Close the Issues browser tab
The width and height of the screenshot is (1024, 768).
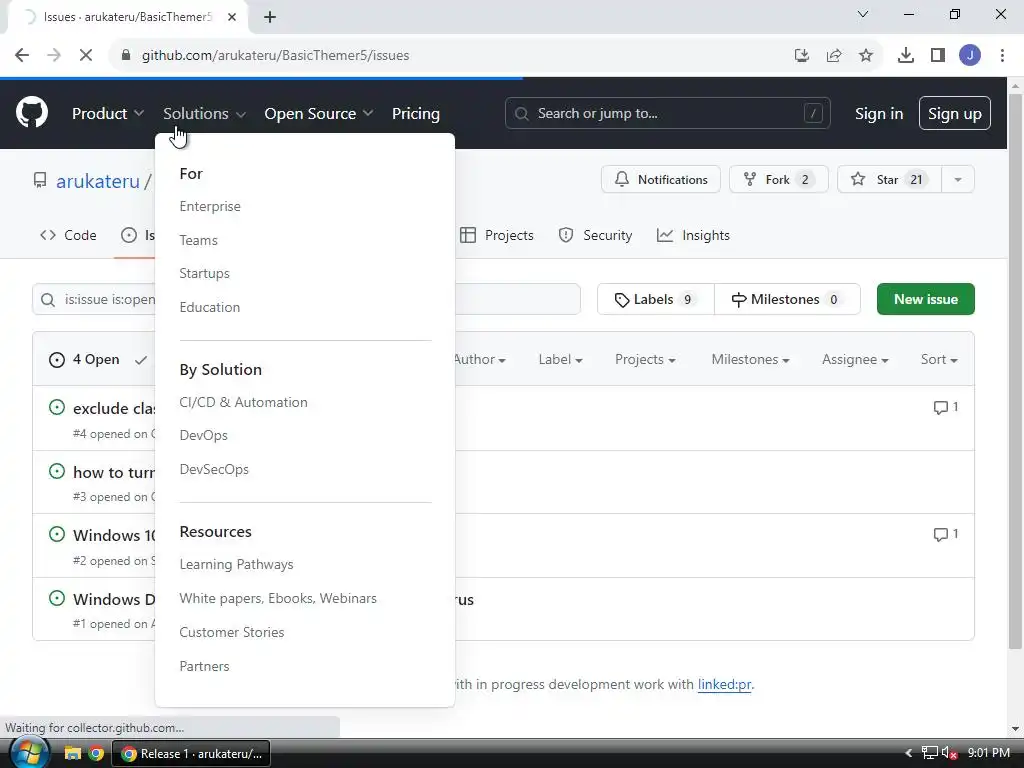[x=232, y=17]
